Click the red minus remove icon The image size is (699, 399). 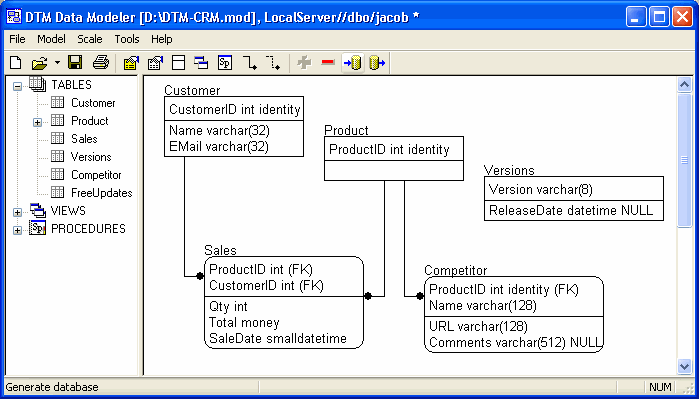[328, 63]
